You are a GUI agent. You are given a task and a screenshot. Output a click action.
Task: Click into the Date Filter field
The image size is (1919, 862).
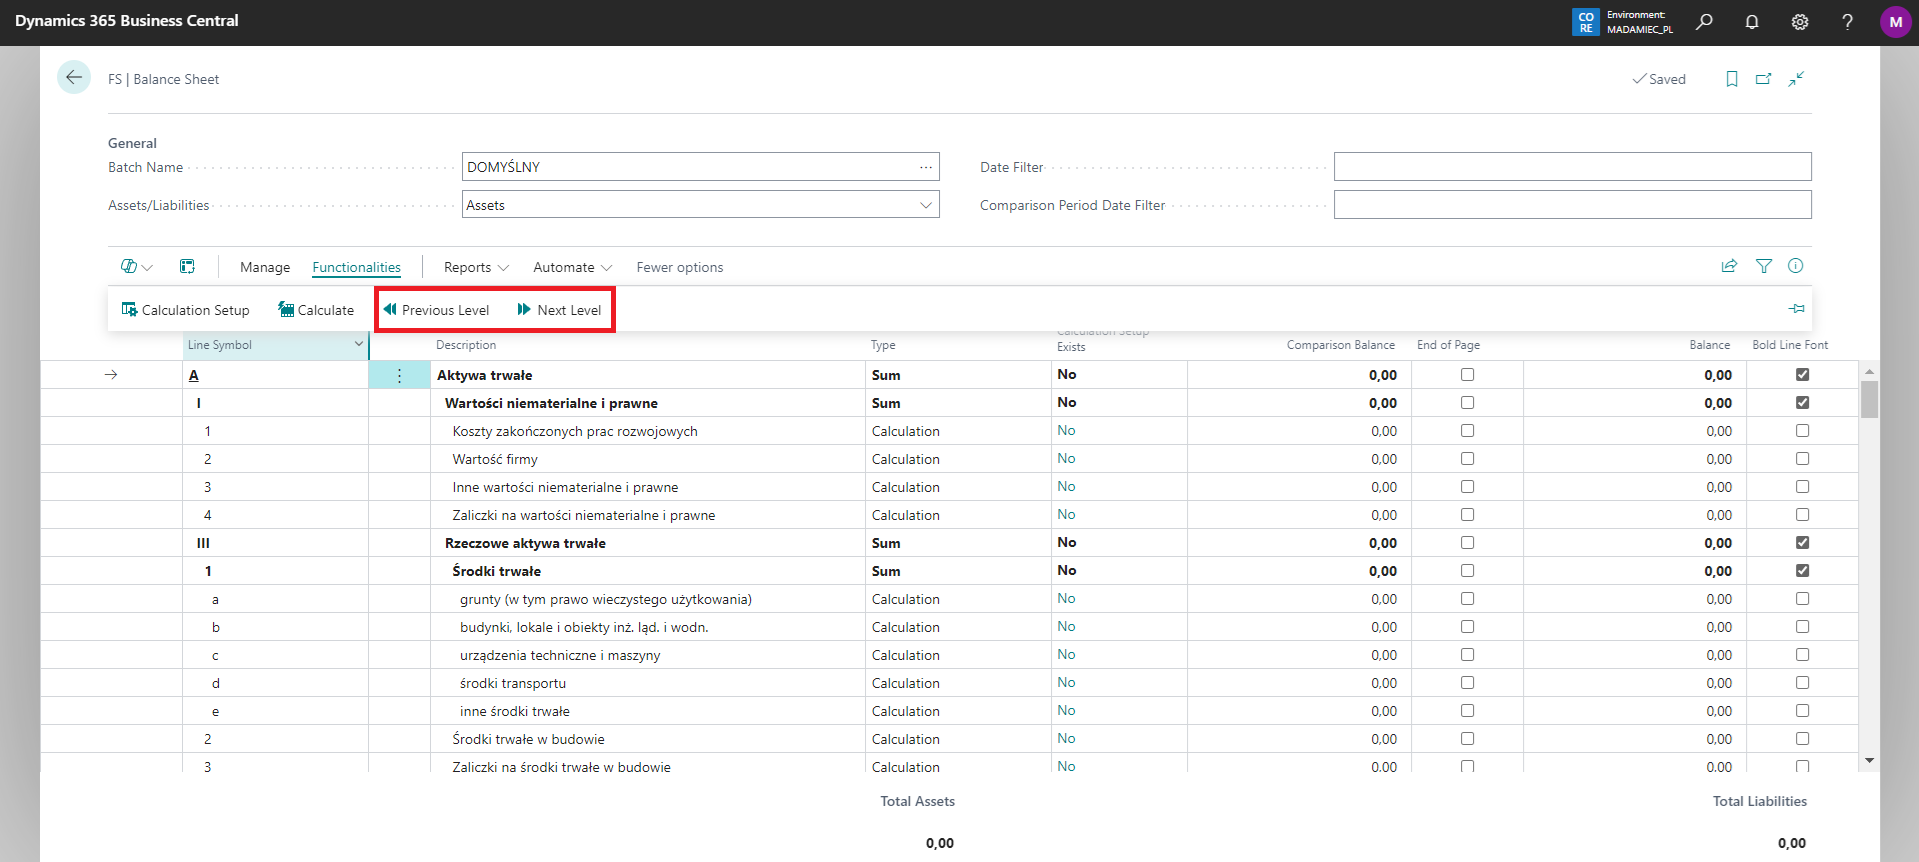coord(1572,167)
